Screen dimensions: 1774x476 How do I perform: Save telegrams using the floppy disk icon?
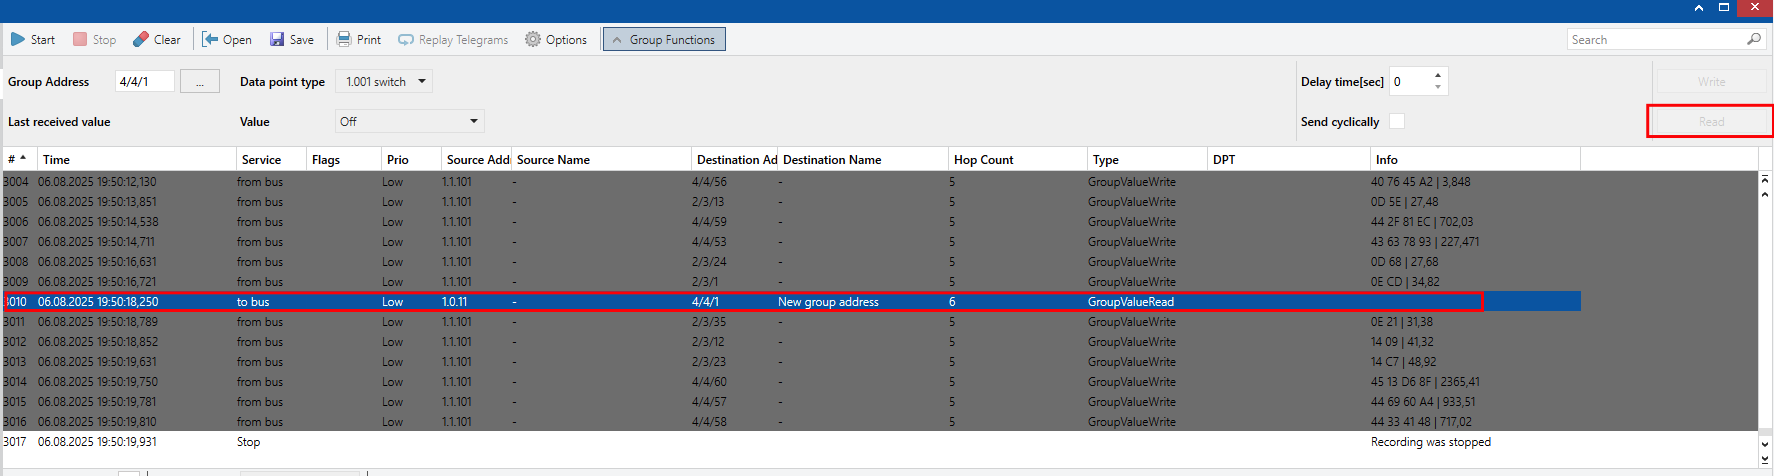[x=277, y=40]
